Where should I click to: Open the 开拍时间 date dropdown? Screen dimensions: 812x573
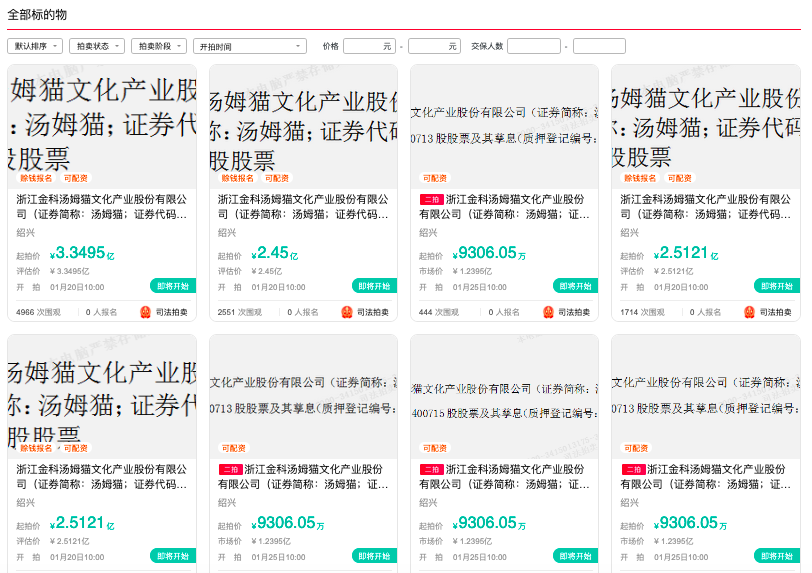point(249,46)
